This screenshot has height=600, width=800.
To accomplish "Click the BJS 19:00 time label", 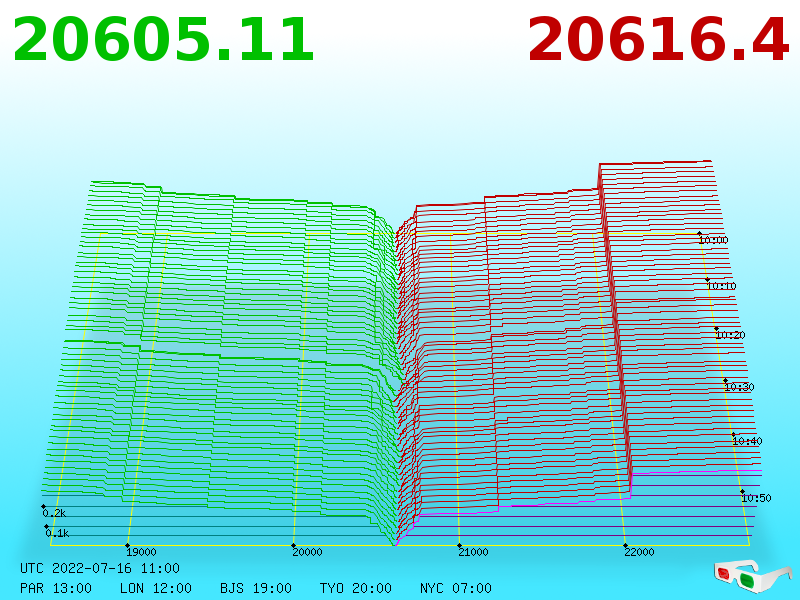I will tap(256, 588).
